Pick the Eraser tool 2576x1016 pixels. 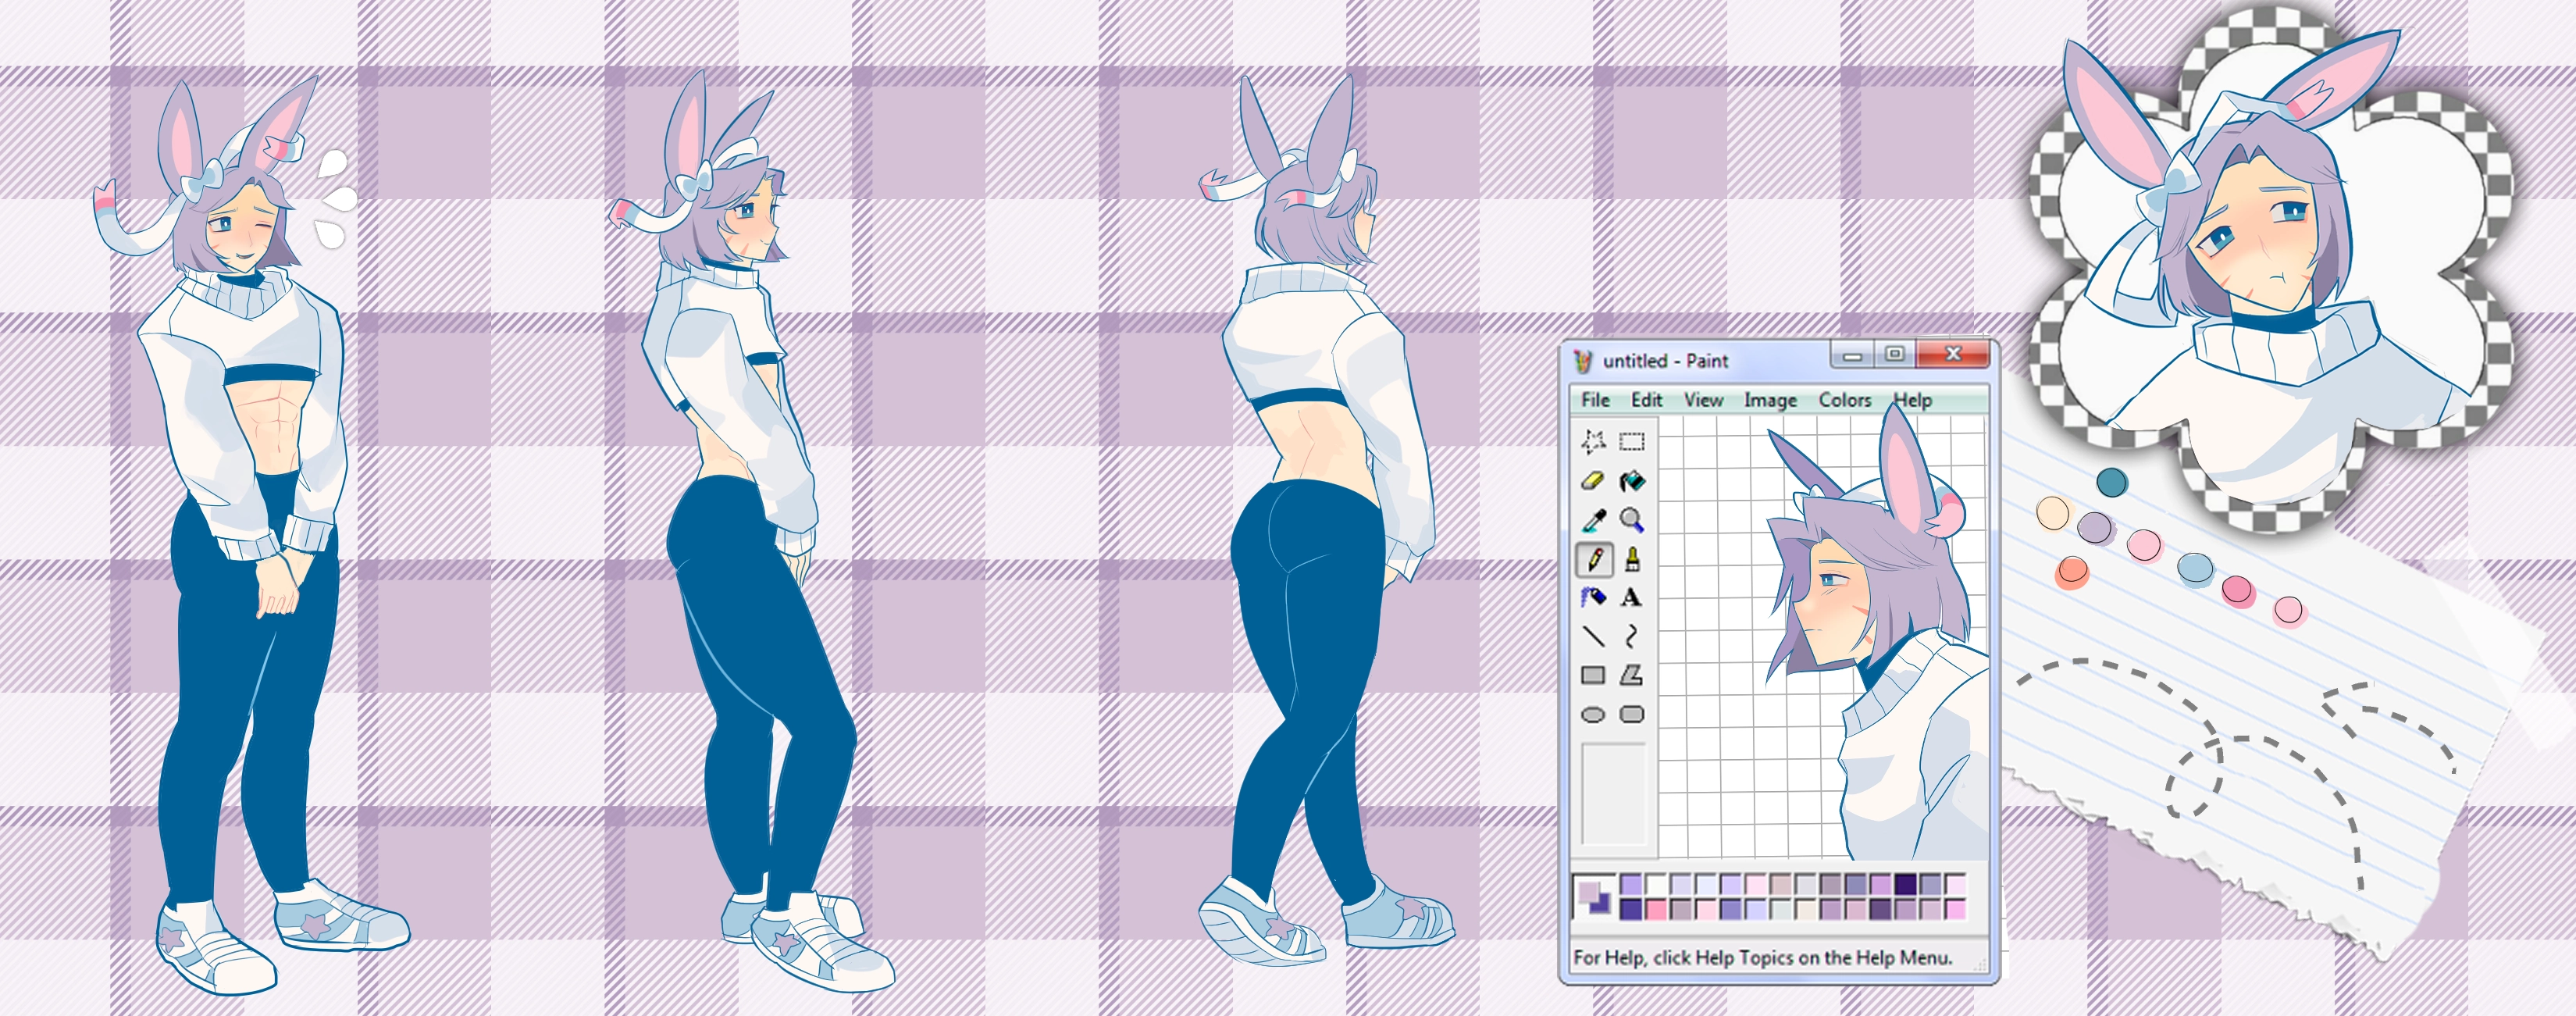pyautogui.click(x=1593, y=481)
